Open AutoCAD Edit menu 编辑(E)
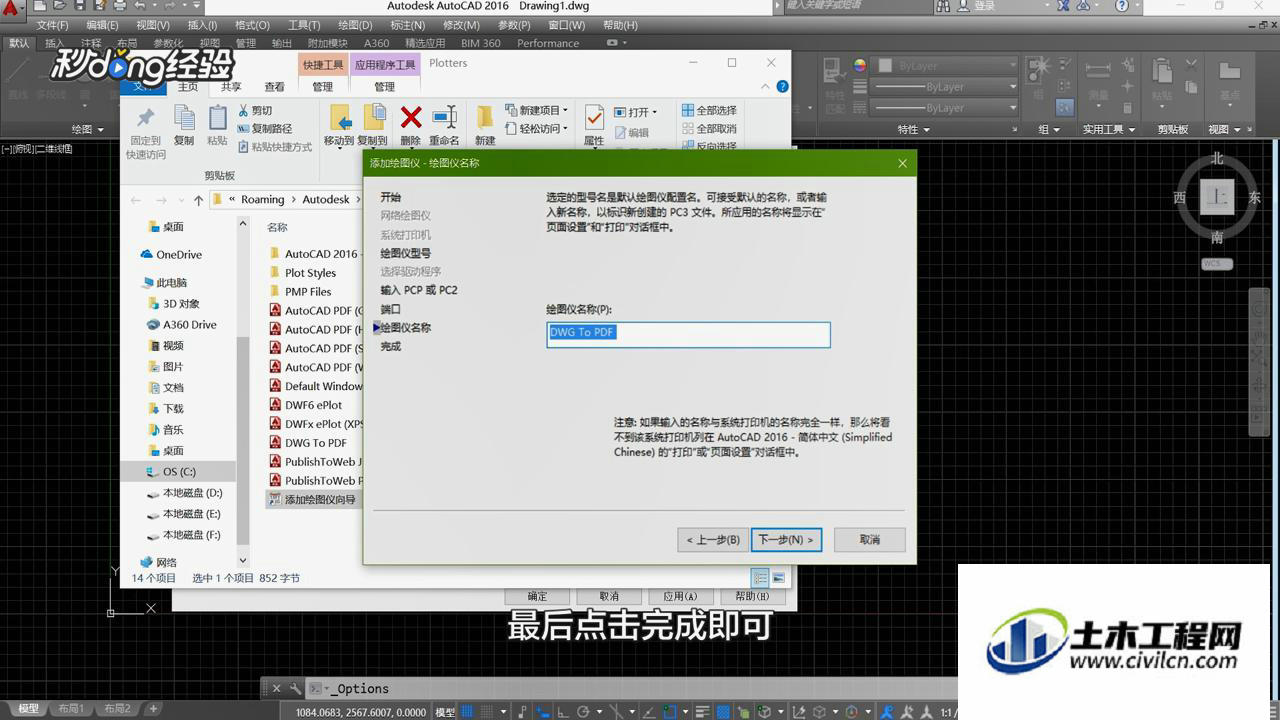Screen dimensions: 1280x720 point(102,25)
